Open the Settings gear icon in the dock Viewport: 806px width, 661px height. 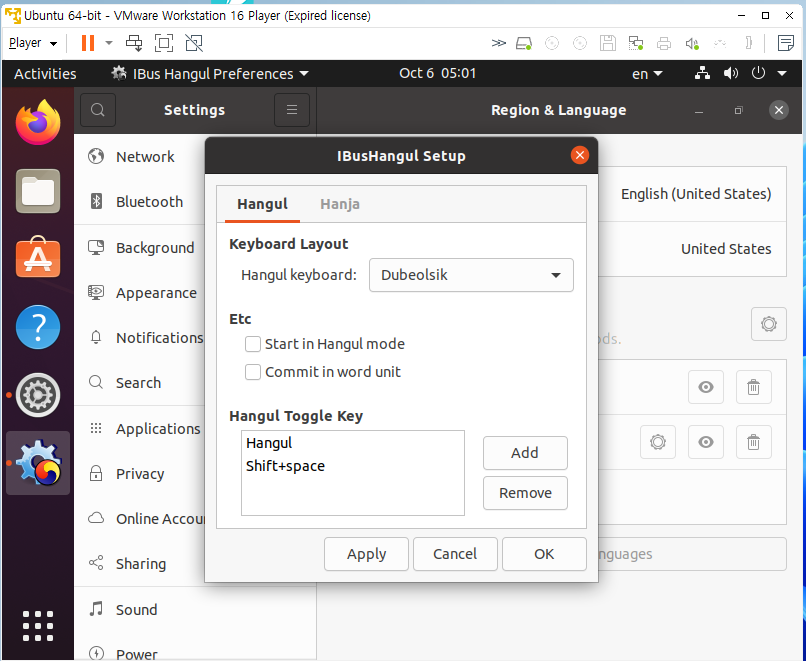[x=38, y=395]
